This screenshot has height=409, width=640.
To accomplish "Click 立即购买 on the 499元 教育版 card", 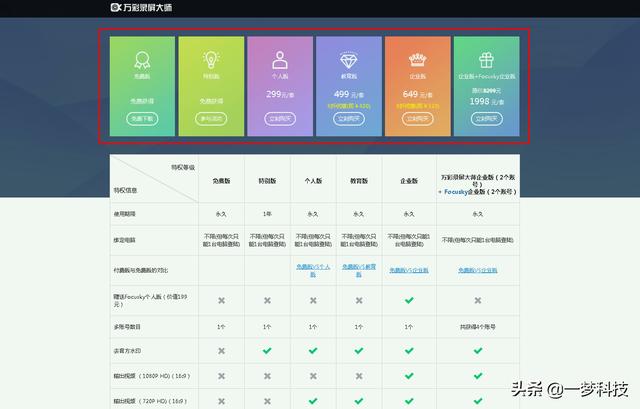I will (x=349, y=119).
